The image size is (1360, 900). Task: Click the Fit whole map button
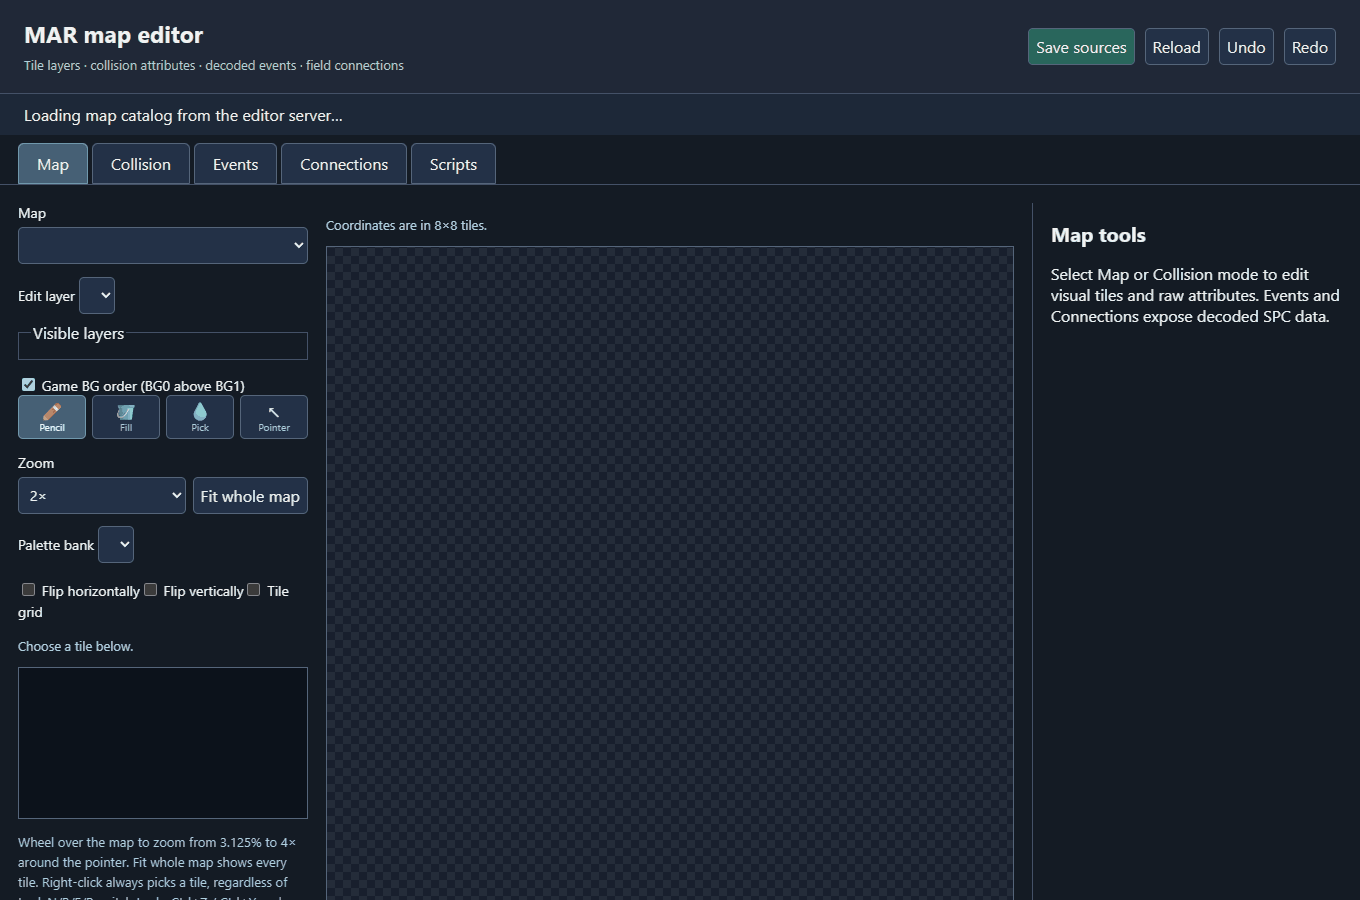tap(250, 496)
